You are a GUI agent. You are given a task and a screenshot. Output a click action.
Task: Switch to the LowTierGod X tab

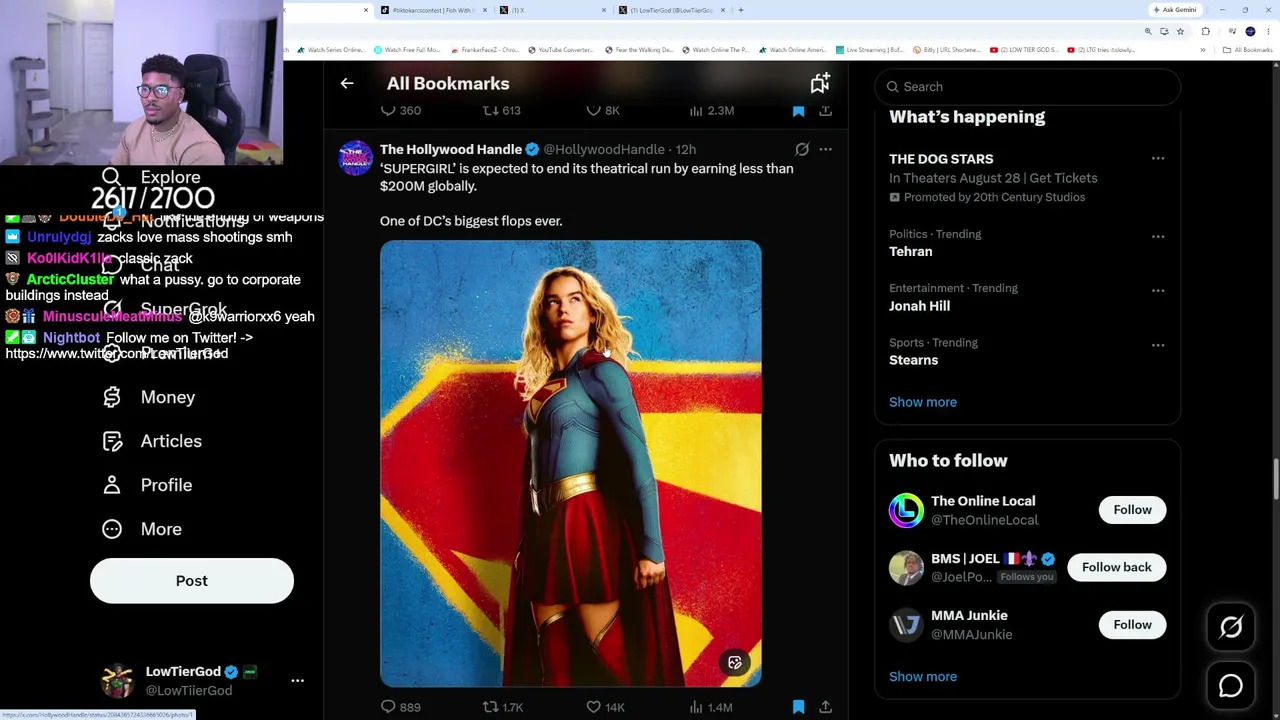click(x=673, y=10)
